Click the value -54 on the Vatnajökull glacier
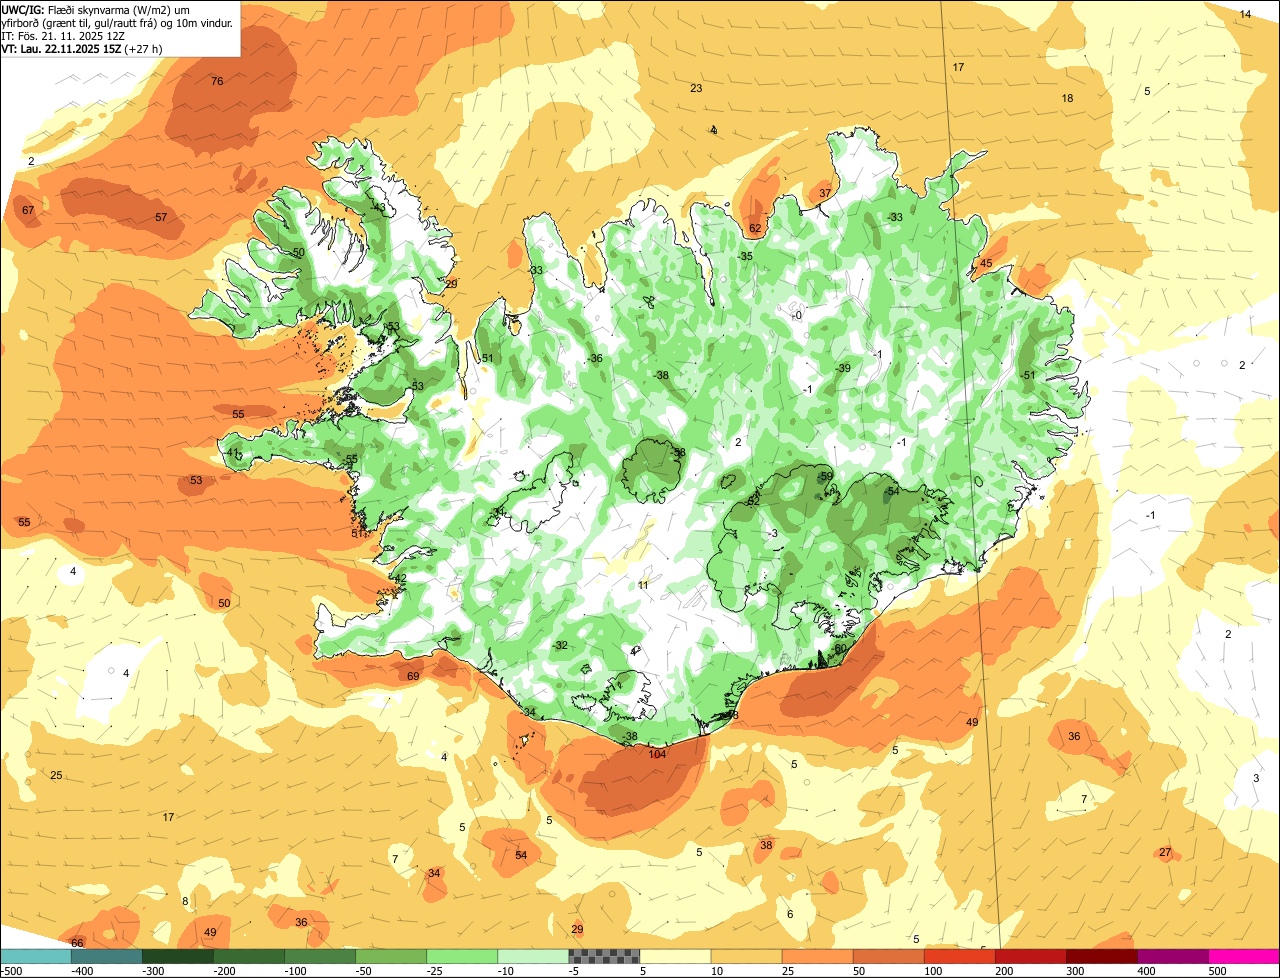Image resolution: width=1280 pixels, height=978 pixels. [x=892, y=491]
